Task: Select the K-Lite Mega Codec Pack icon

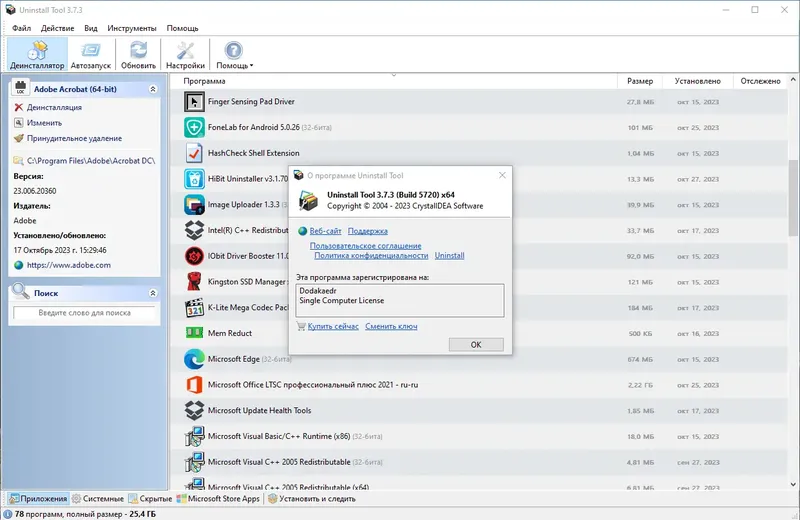Action: click(x=194, y=308)
